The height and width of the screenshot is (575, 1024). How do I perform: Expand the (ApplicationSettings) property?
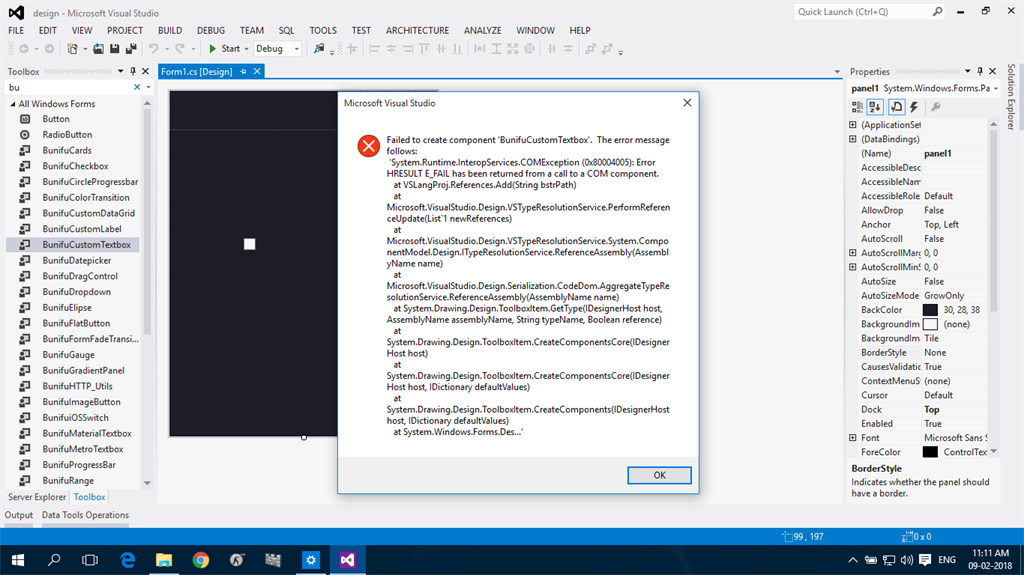click(x=853, y=125)
